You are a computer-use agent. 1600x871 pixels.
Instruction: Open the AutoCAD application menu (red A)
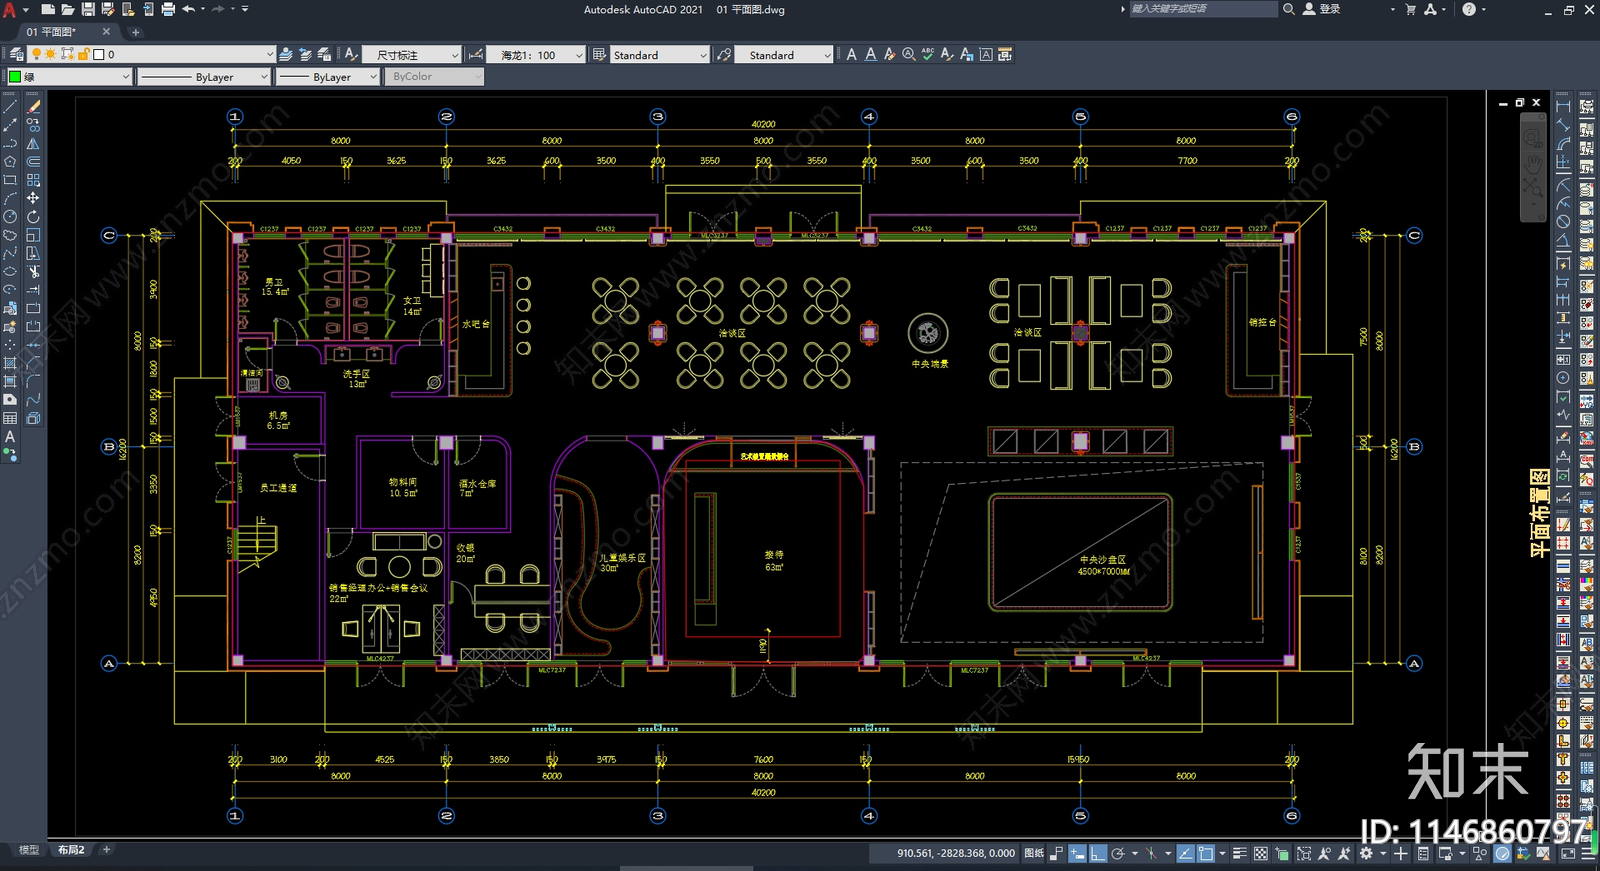pyautogui.click(x=10, y=10)
